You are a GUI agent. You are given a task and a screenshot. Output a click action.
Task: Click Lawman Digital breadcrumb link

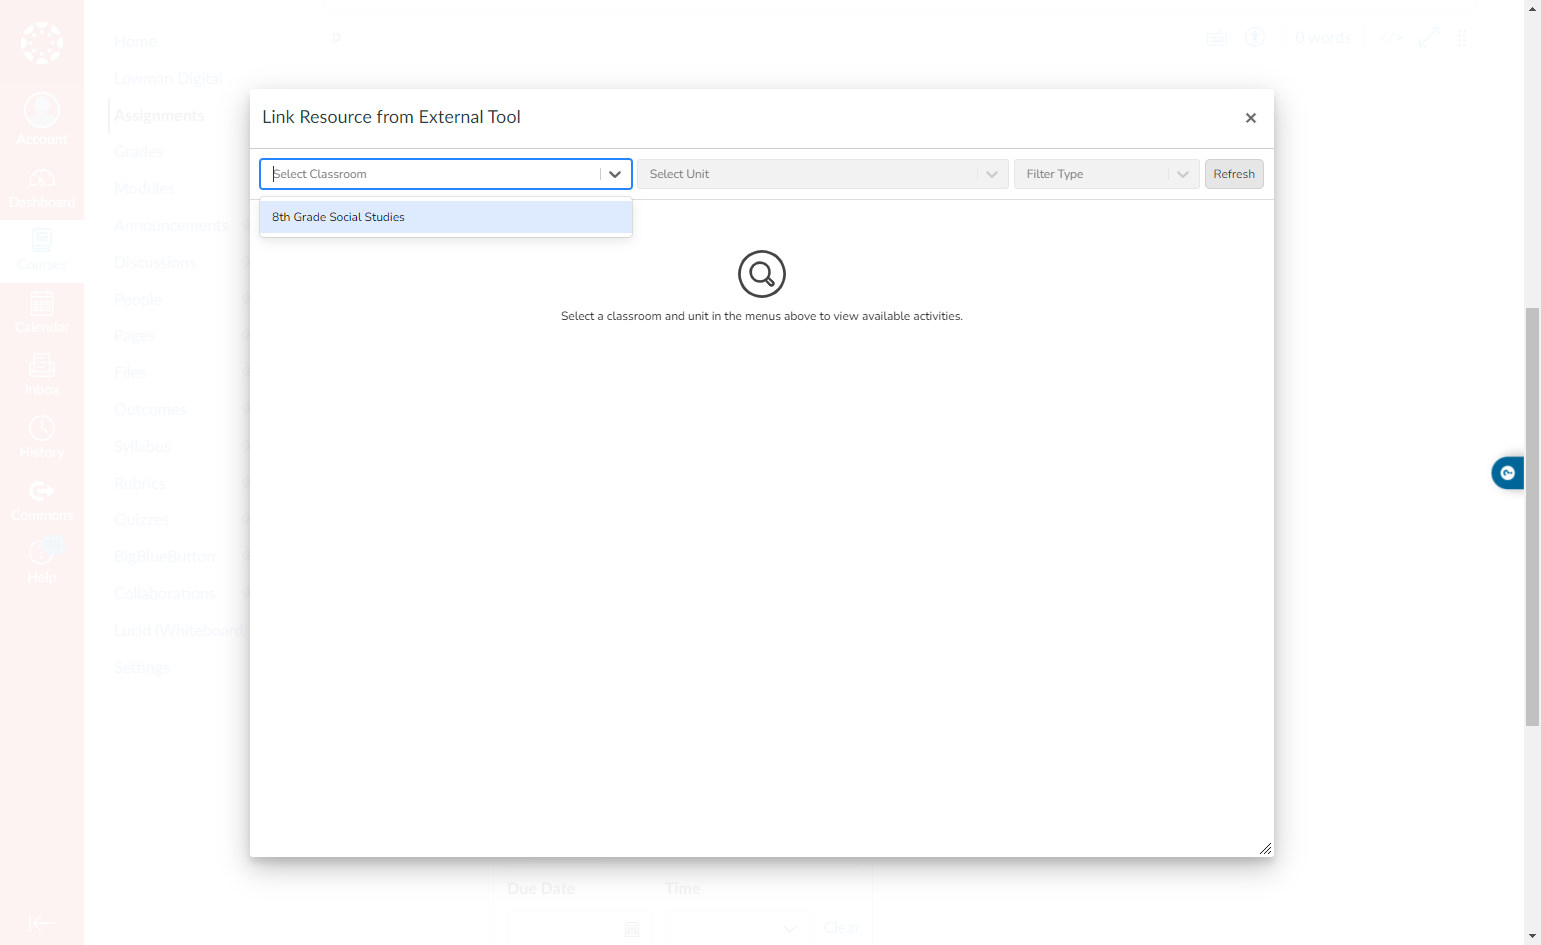point(168,79)
